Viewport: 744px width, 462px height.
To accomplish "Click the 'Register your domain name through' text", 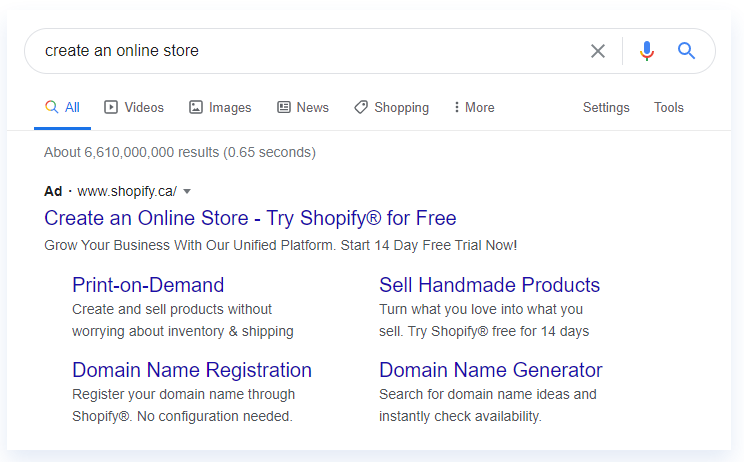I will pyautogui.click(x=184, y=394).
